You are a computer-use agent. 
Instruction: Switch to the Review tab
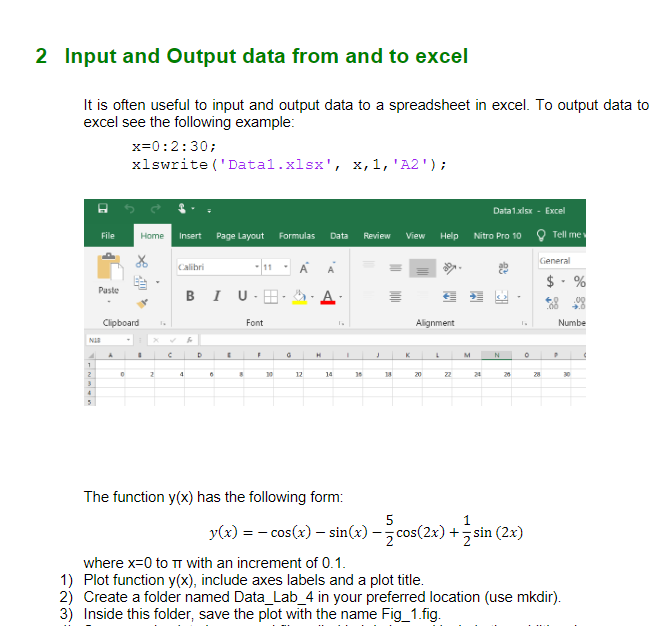coord(377,236)
